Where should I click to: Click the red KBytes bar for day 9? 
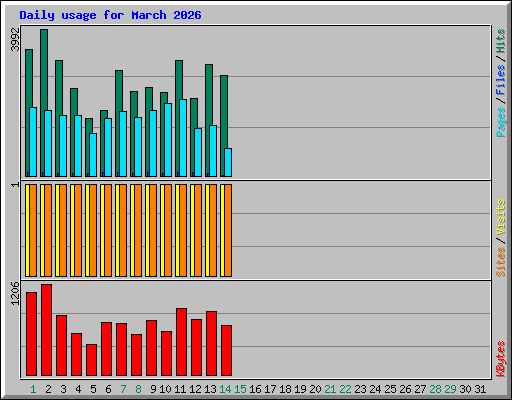pyautogui.click(x=152, y=348)
